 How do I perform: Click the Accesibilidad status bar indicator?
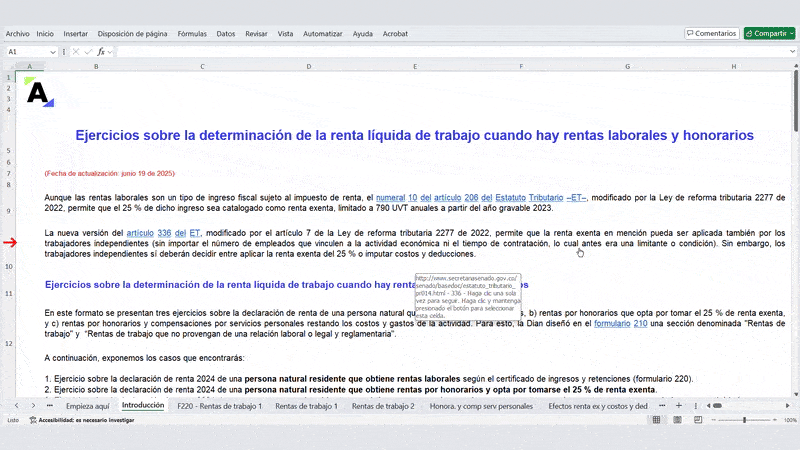click(85, 421)
